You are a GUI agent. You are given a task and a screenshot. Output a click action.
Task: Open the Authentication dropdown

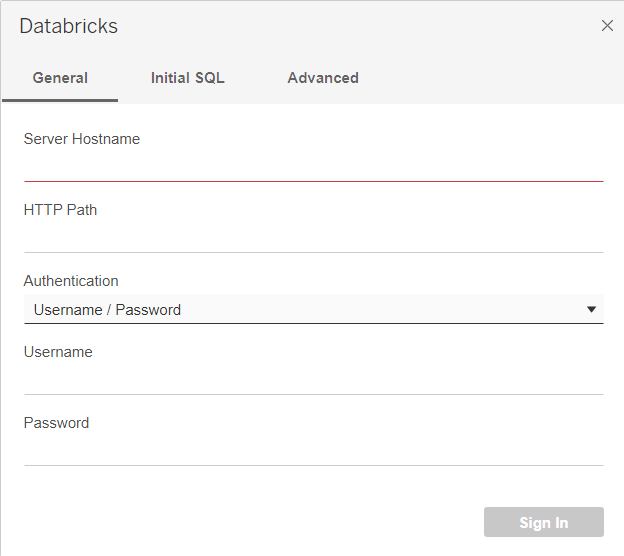(314, 309)
